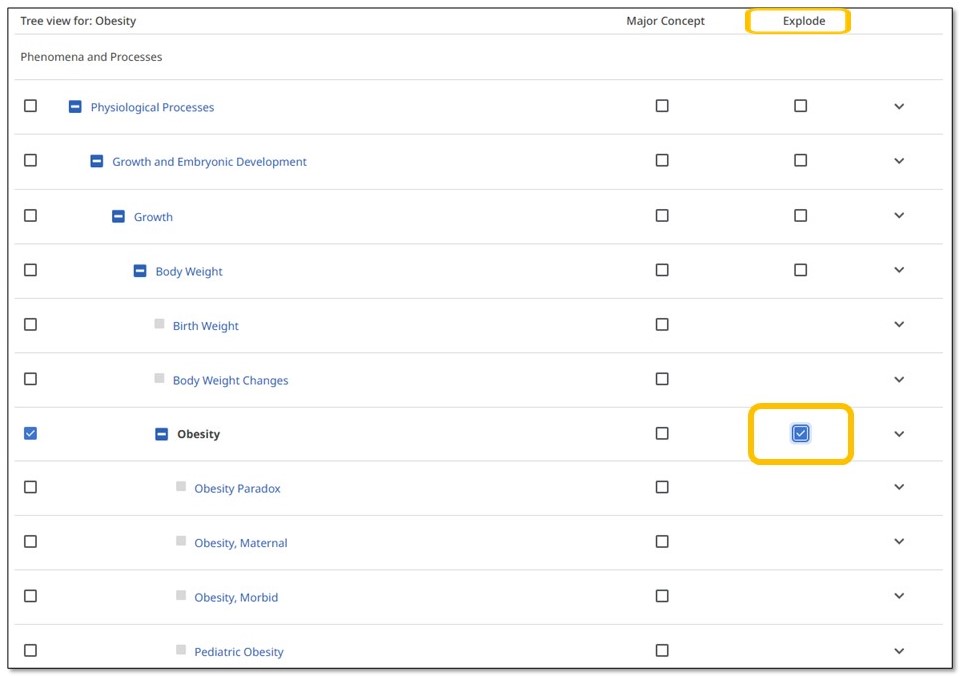The image size is (962, 676).
Task: Check Major Concept for Obesity, Morbid
Action: pyautogui.click(x=662, y=596)
